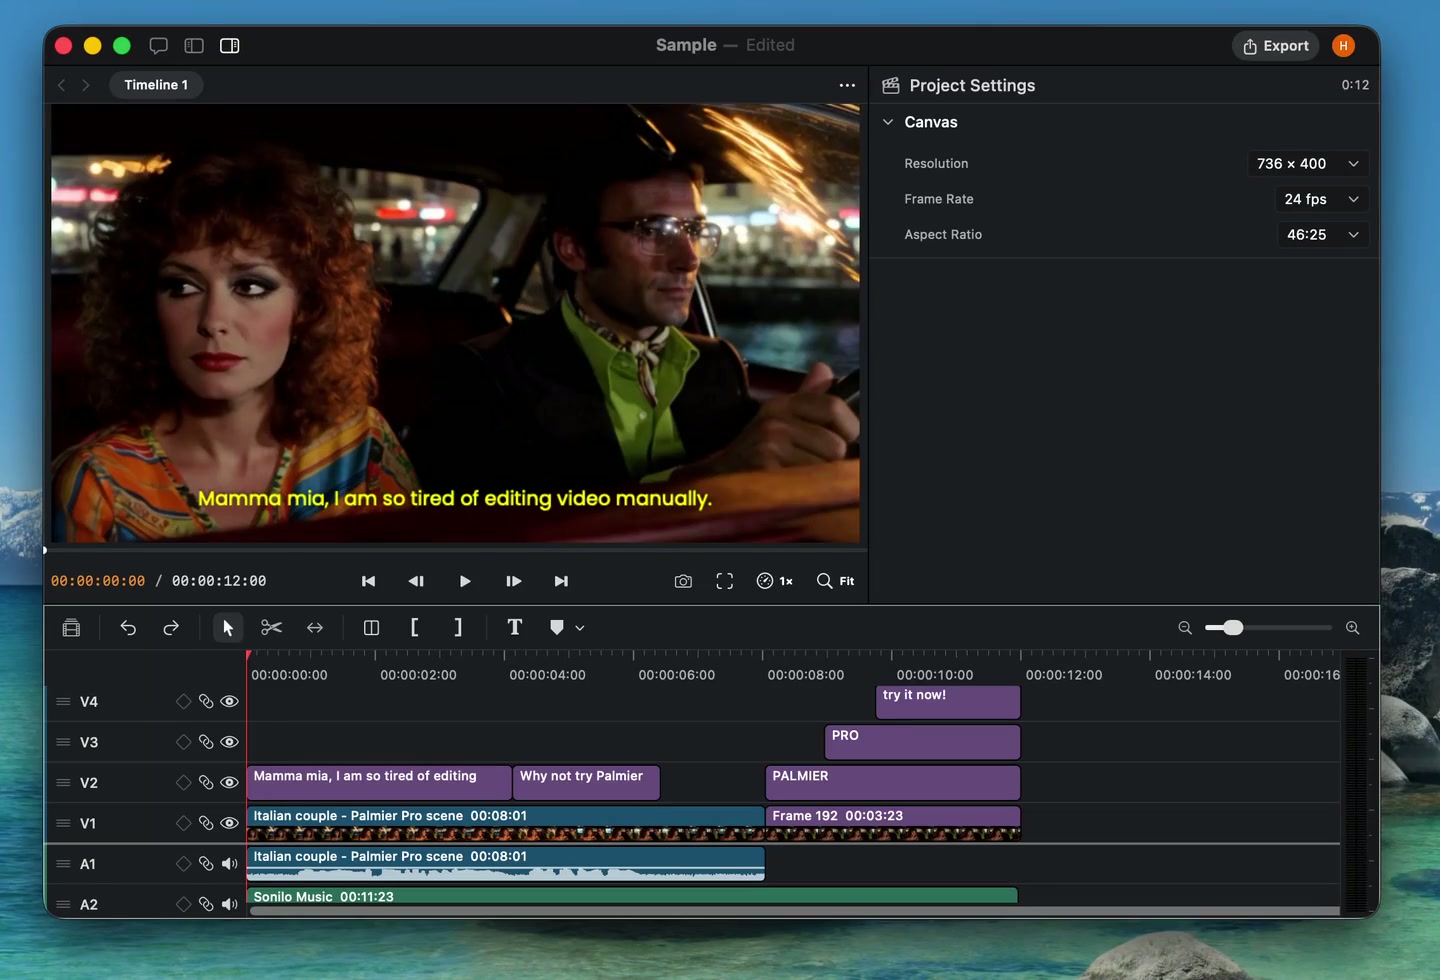Click the split clip icon
This screenshot has width=1440, height=980.
[371, 627]
